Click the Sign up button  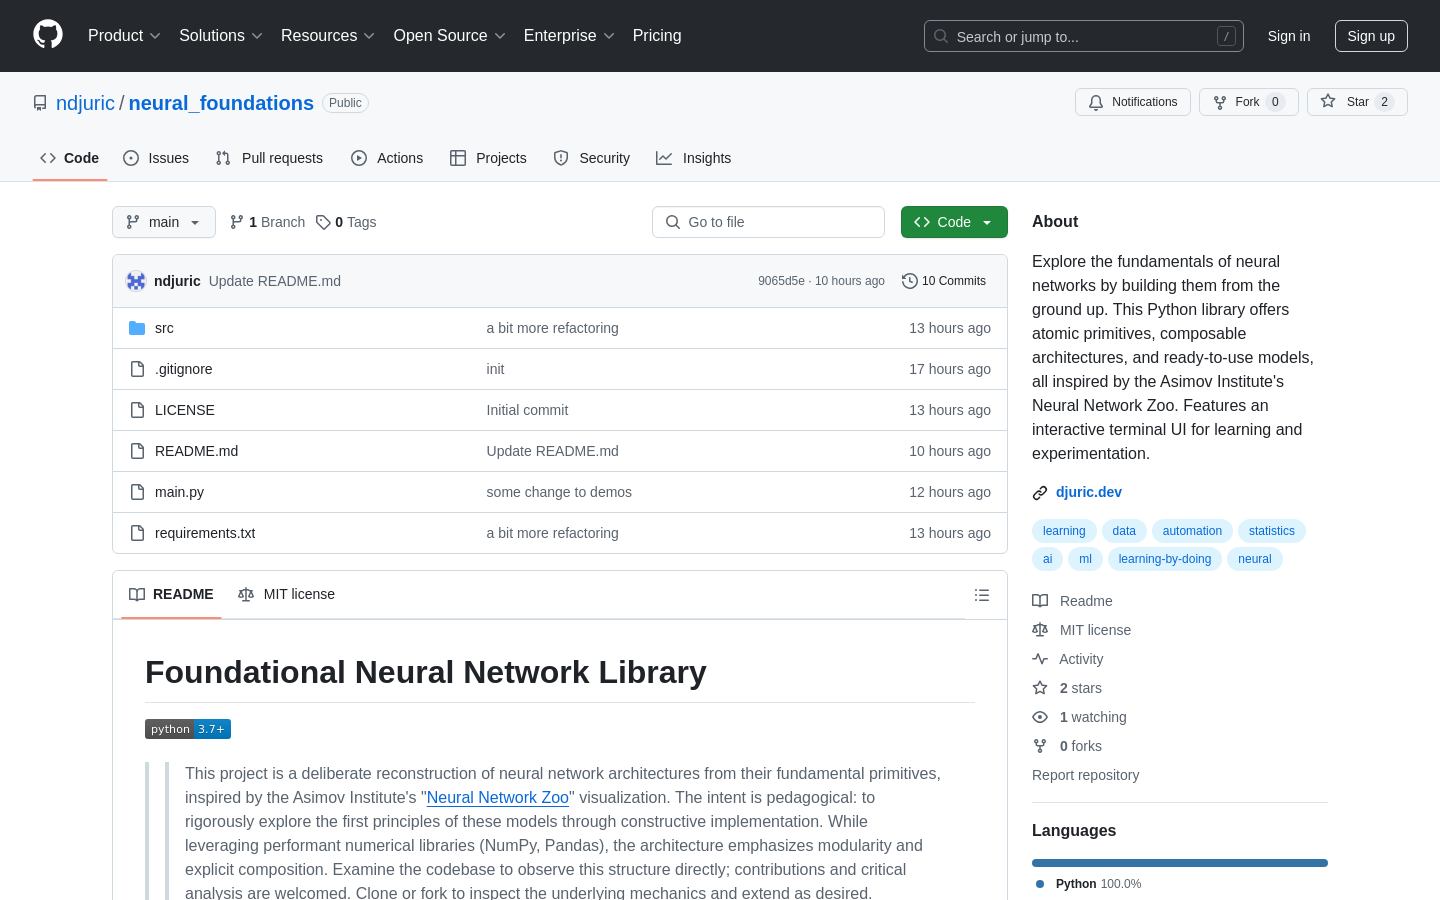[1371, 36]
